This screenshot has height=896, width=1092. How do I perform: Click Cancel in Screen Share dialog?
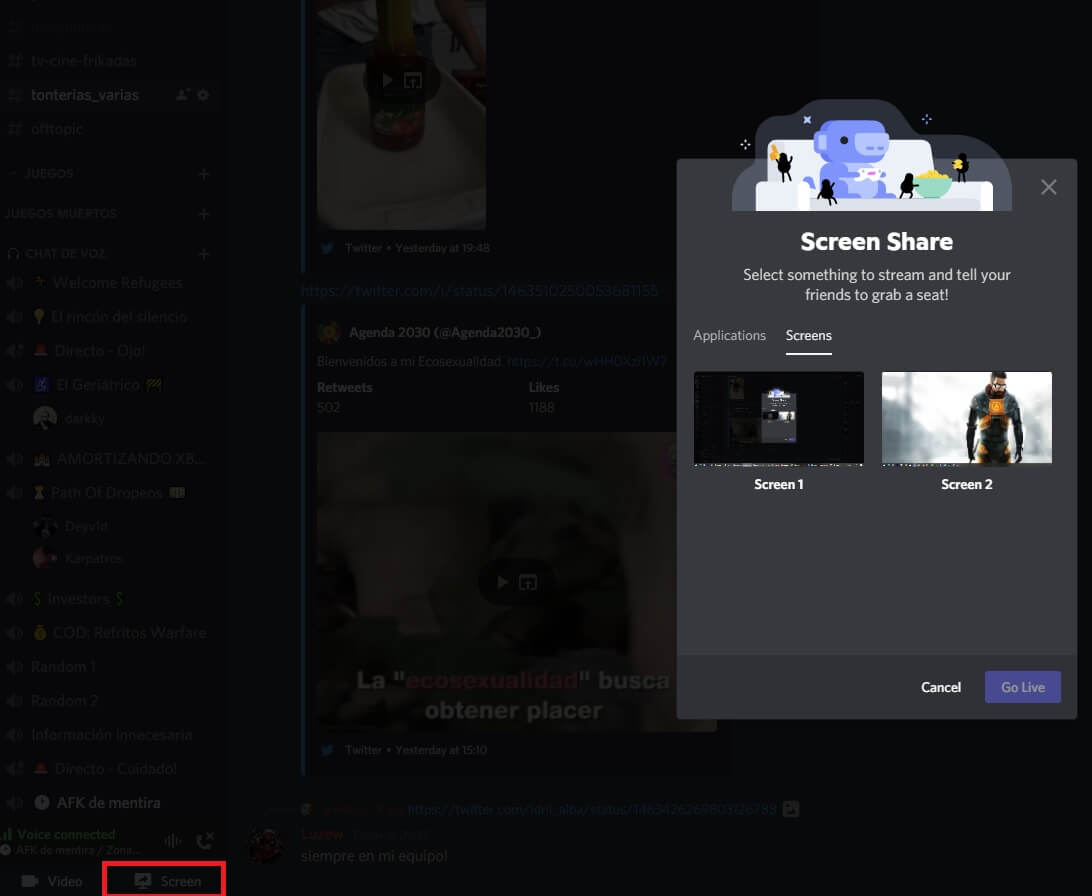[940, 687]
